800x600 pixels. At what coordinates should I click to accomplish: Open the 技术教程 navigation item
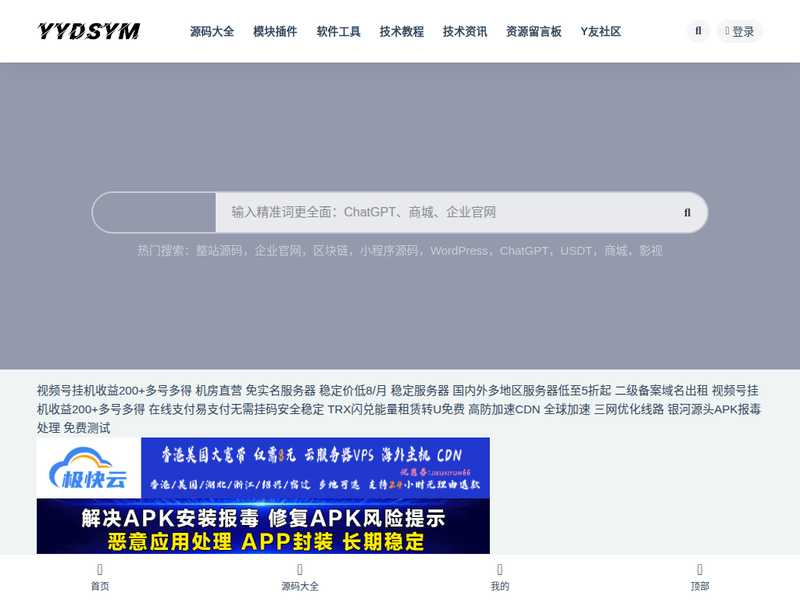(x=401, y=31)
